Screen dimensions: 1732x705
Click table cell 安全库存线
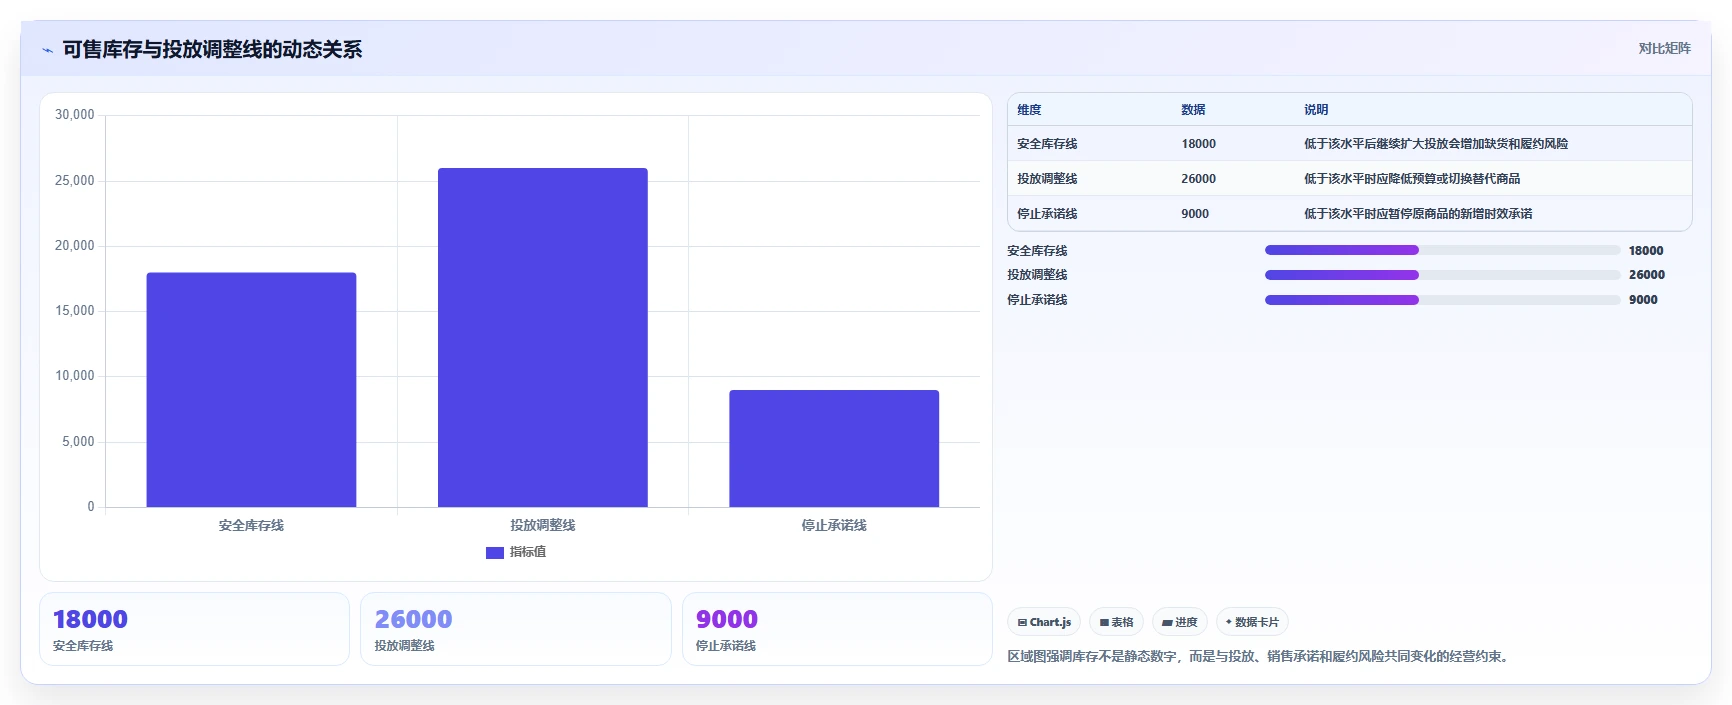click(x=1047, y=144)
